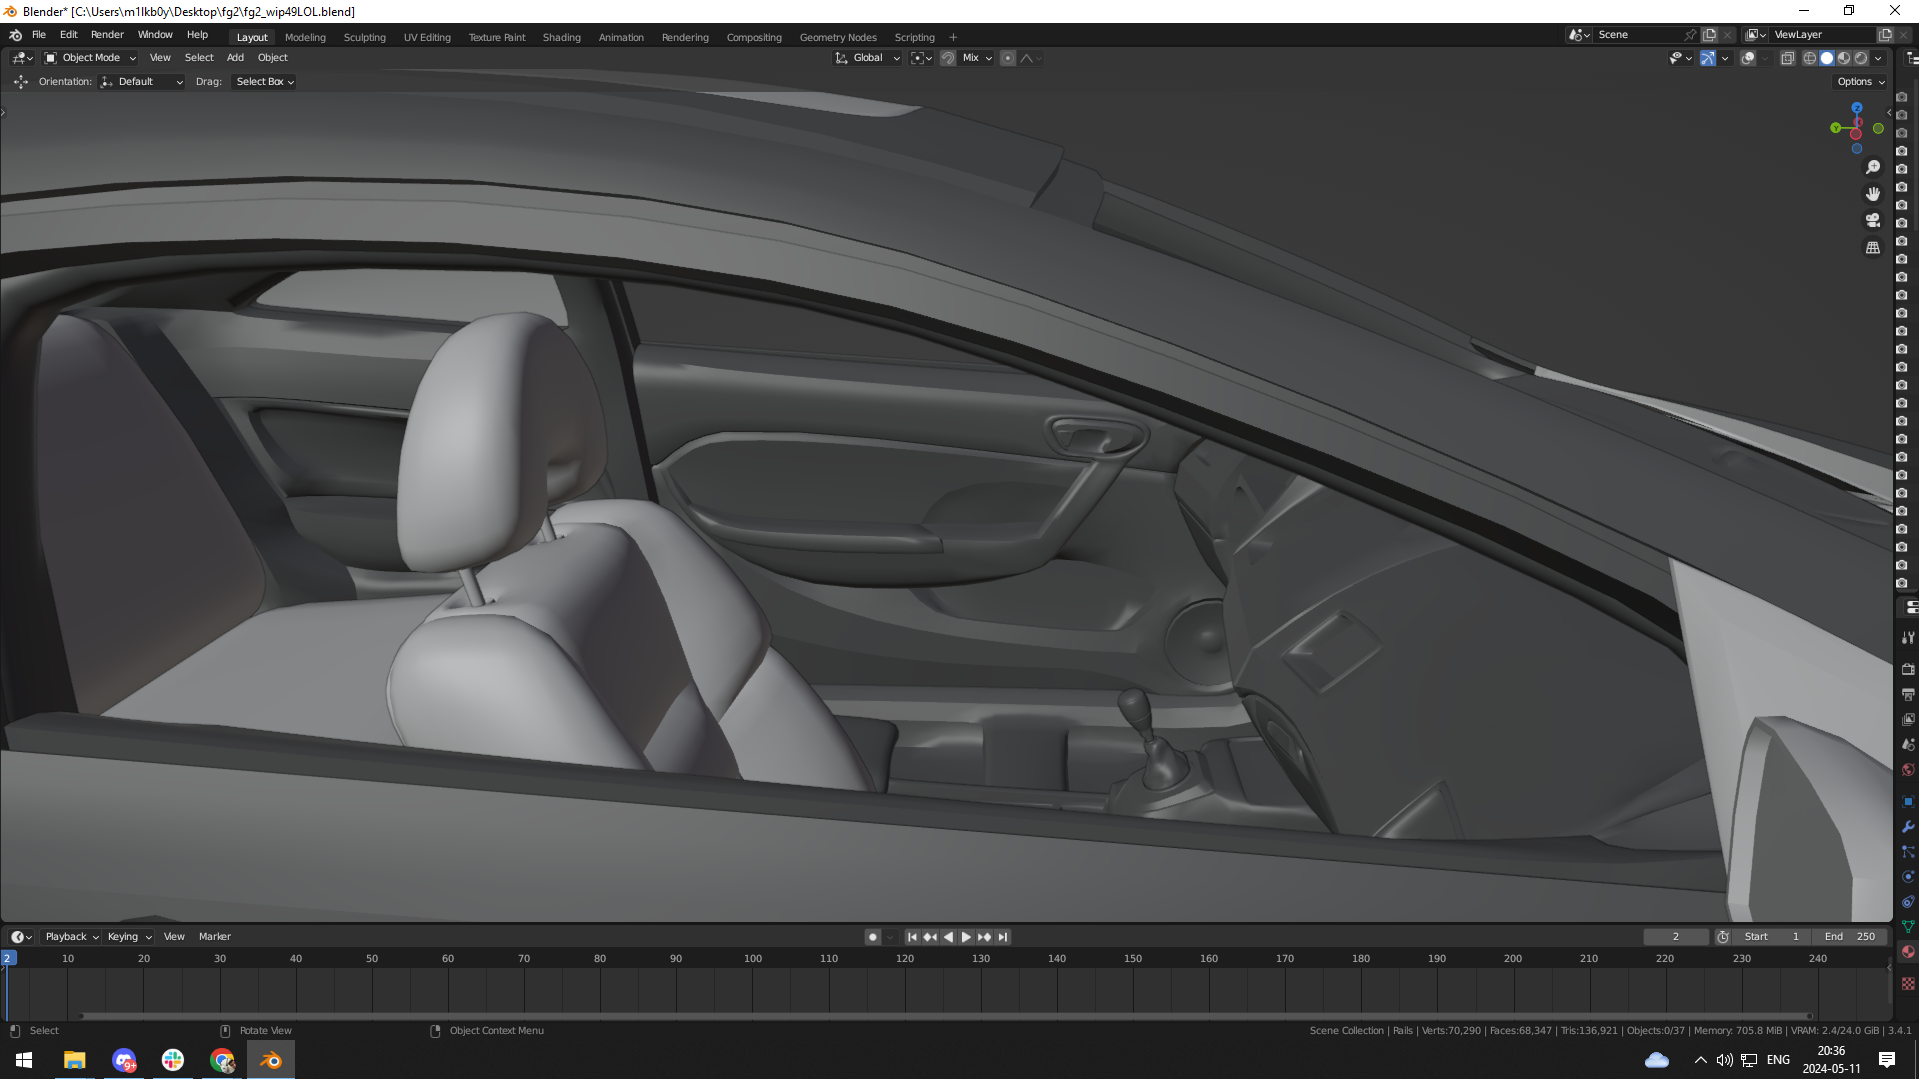Toggle proportional editing
The height and width of the screenshot is (1079, 1919).
1008,58
